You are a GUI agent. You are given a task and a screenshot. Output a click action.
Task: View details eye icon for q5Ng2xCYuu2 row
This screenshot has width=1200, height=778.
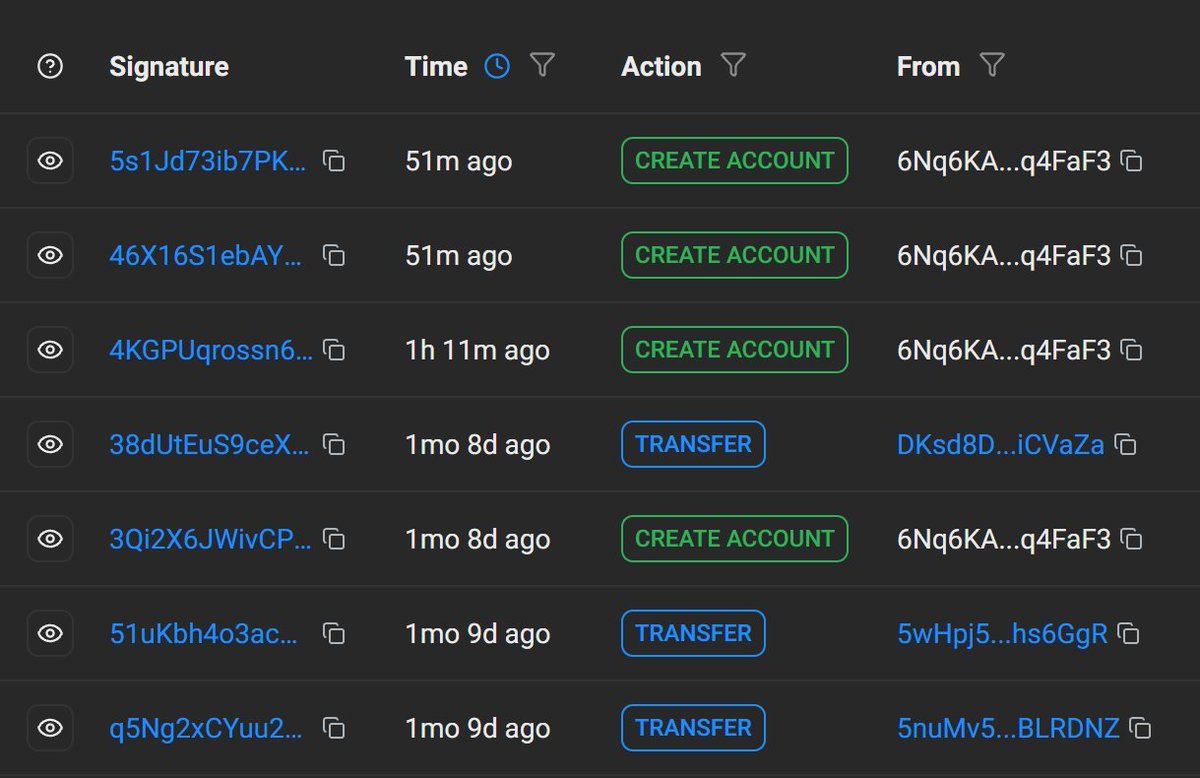pos(50,728)
